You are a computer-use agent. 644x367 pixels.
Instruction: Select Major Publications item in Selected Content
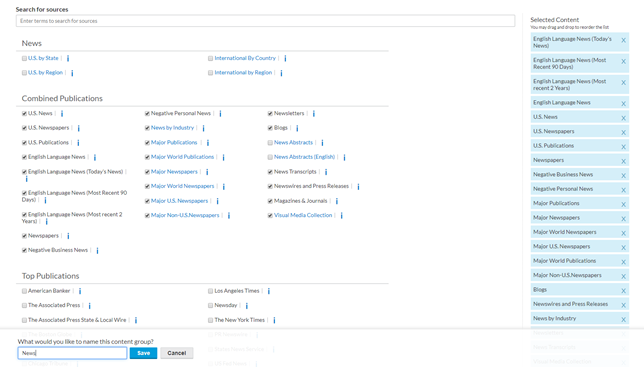580,203
